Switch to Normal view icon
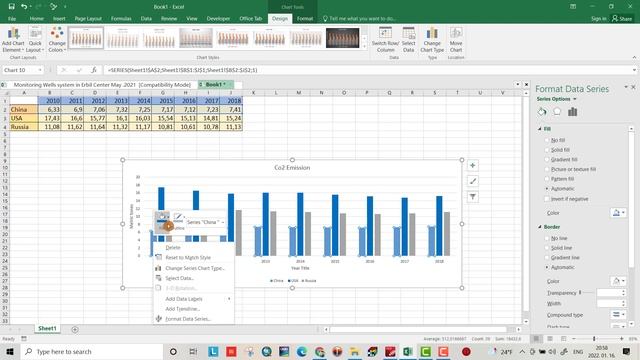The width and height of the screenshot is (640, 360). (536, 339)
